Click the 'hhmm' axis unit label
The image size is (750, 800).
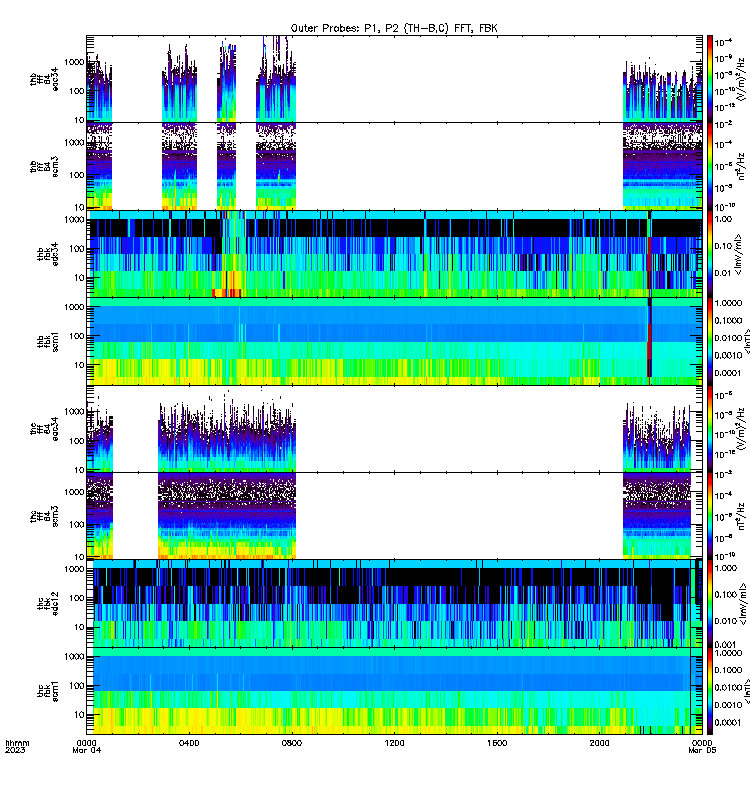pos(17,743)
